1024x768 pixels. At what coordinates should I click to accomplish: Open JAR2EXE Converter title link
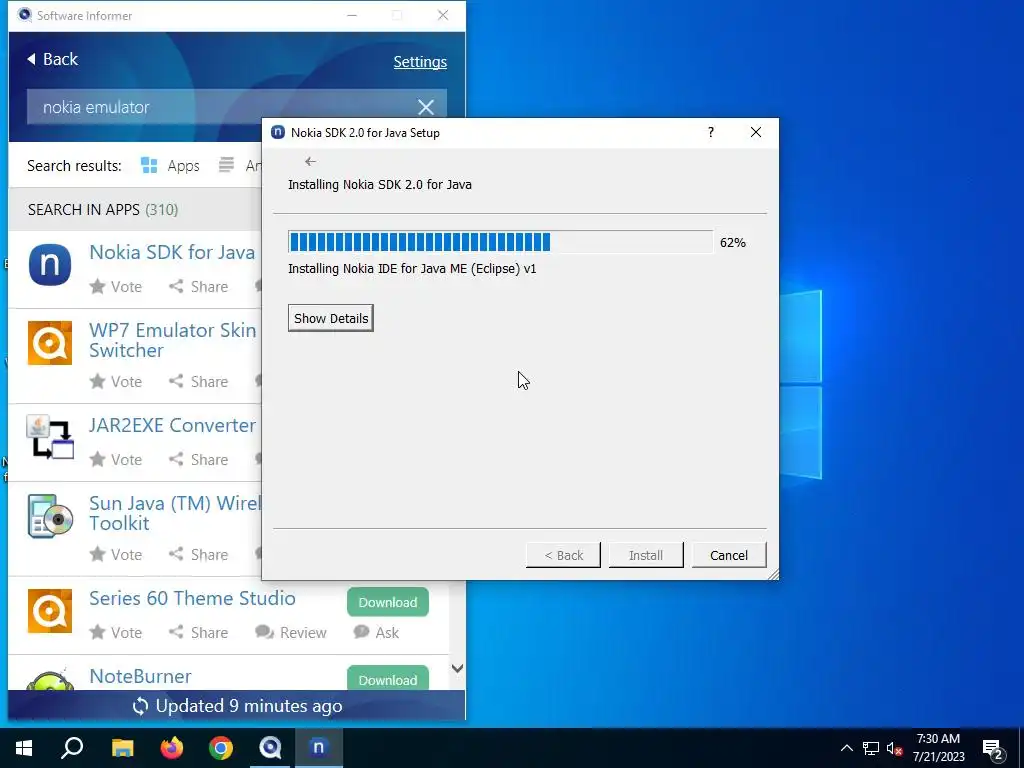point(172,425)
